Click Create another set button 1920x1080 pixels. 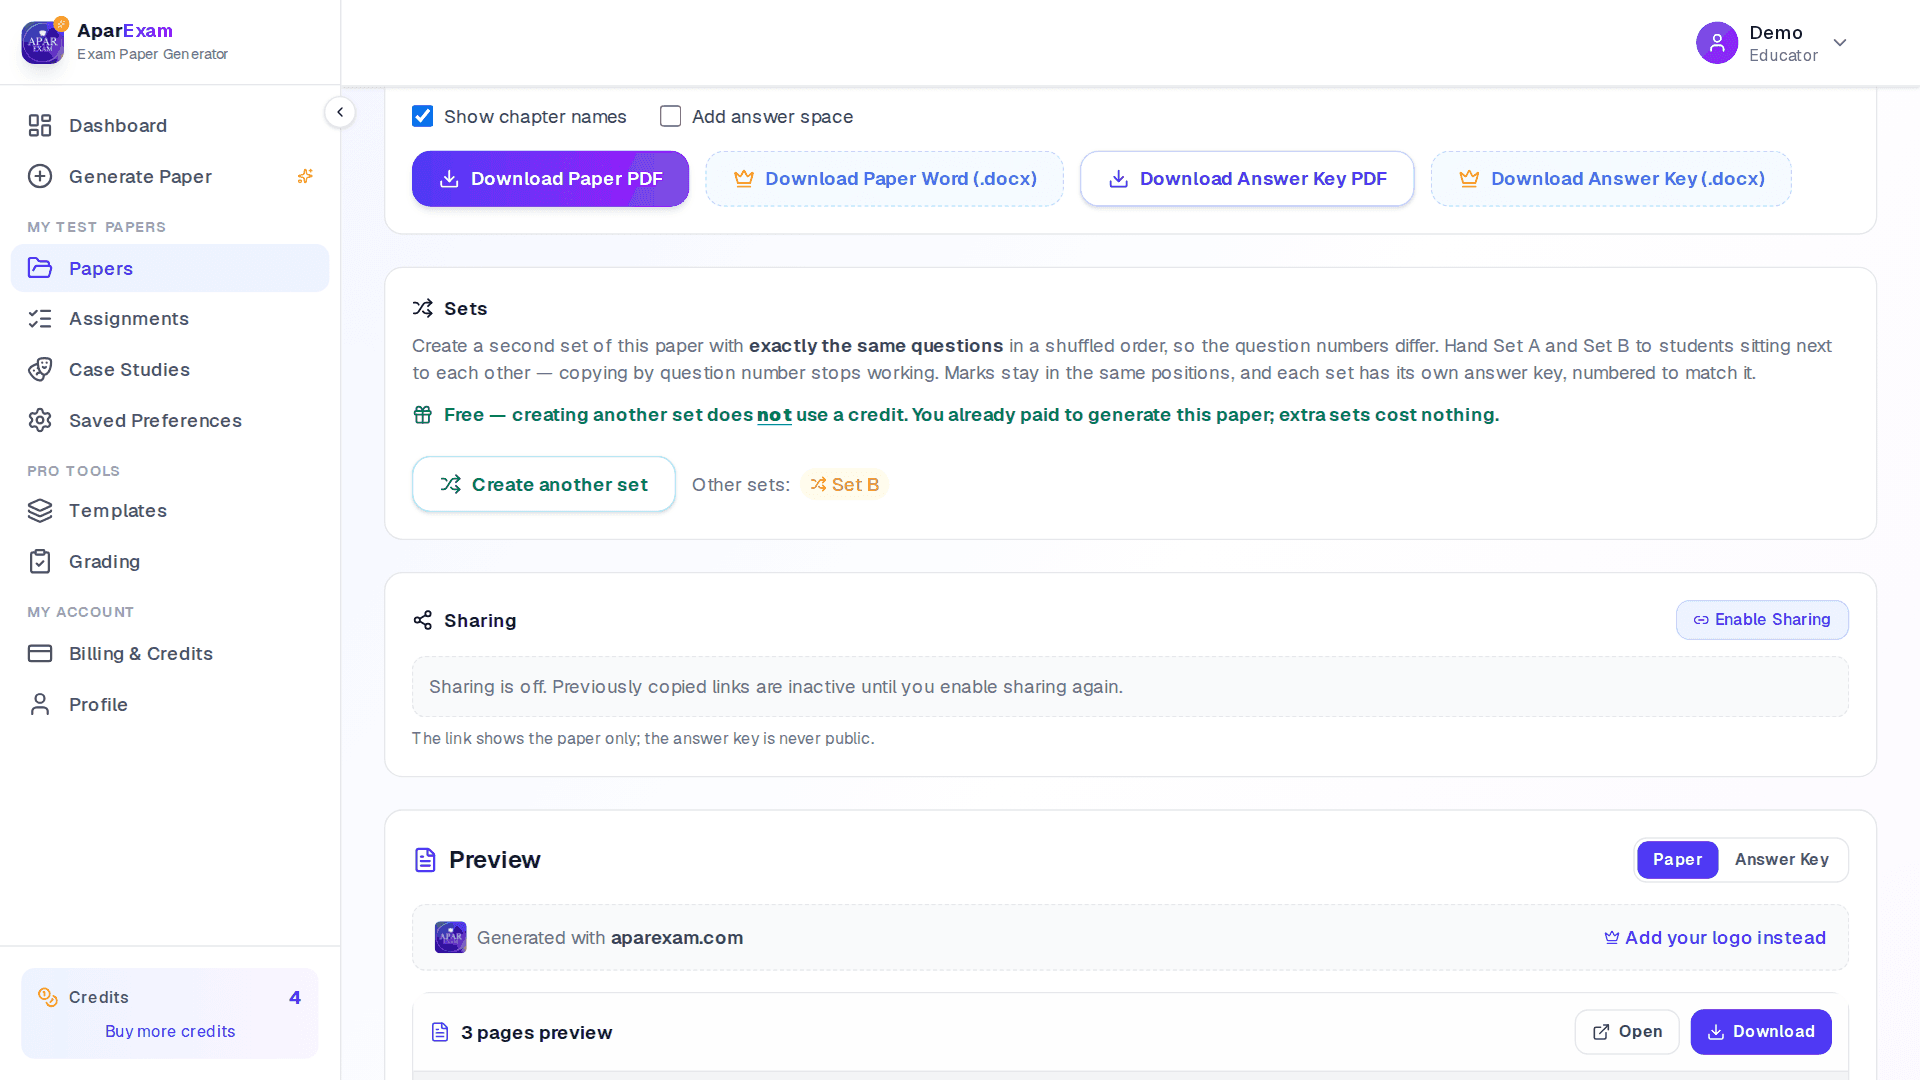[544, 485]
